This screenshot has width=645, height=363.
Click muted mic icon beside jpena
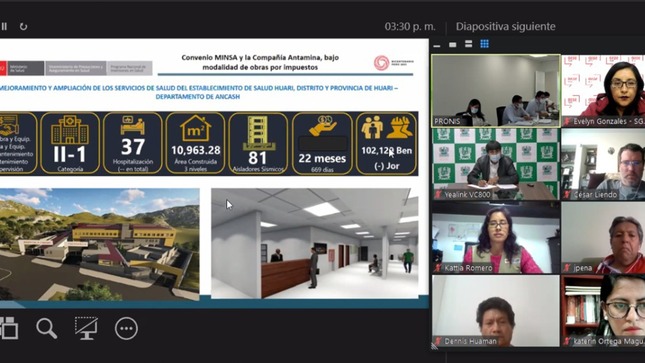[x=568, y=268]
